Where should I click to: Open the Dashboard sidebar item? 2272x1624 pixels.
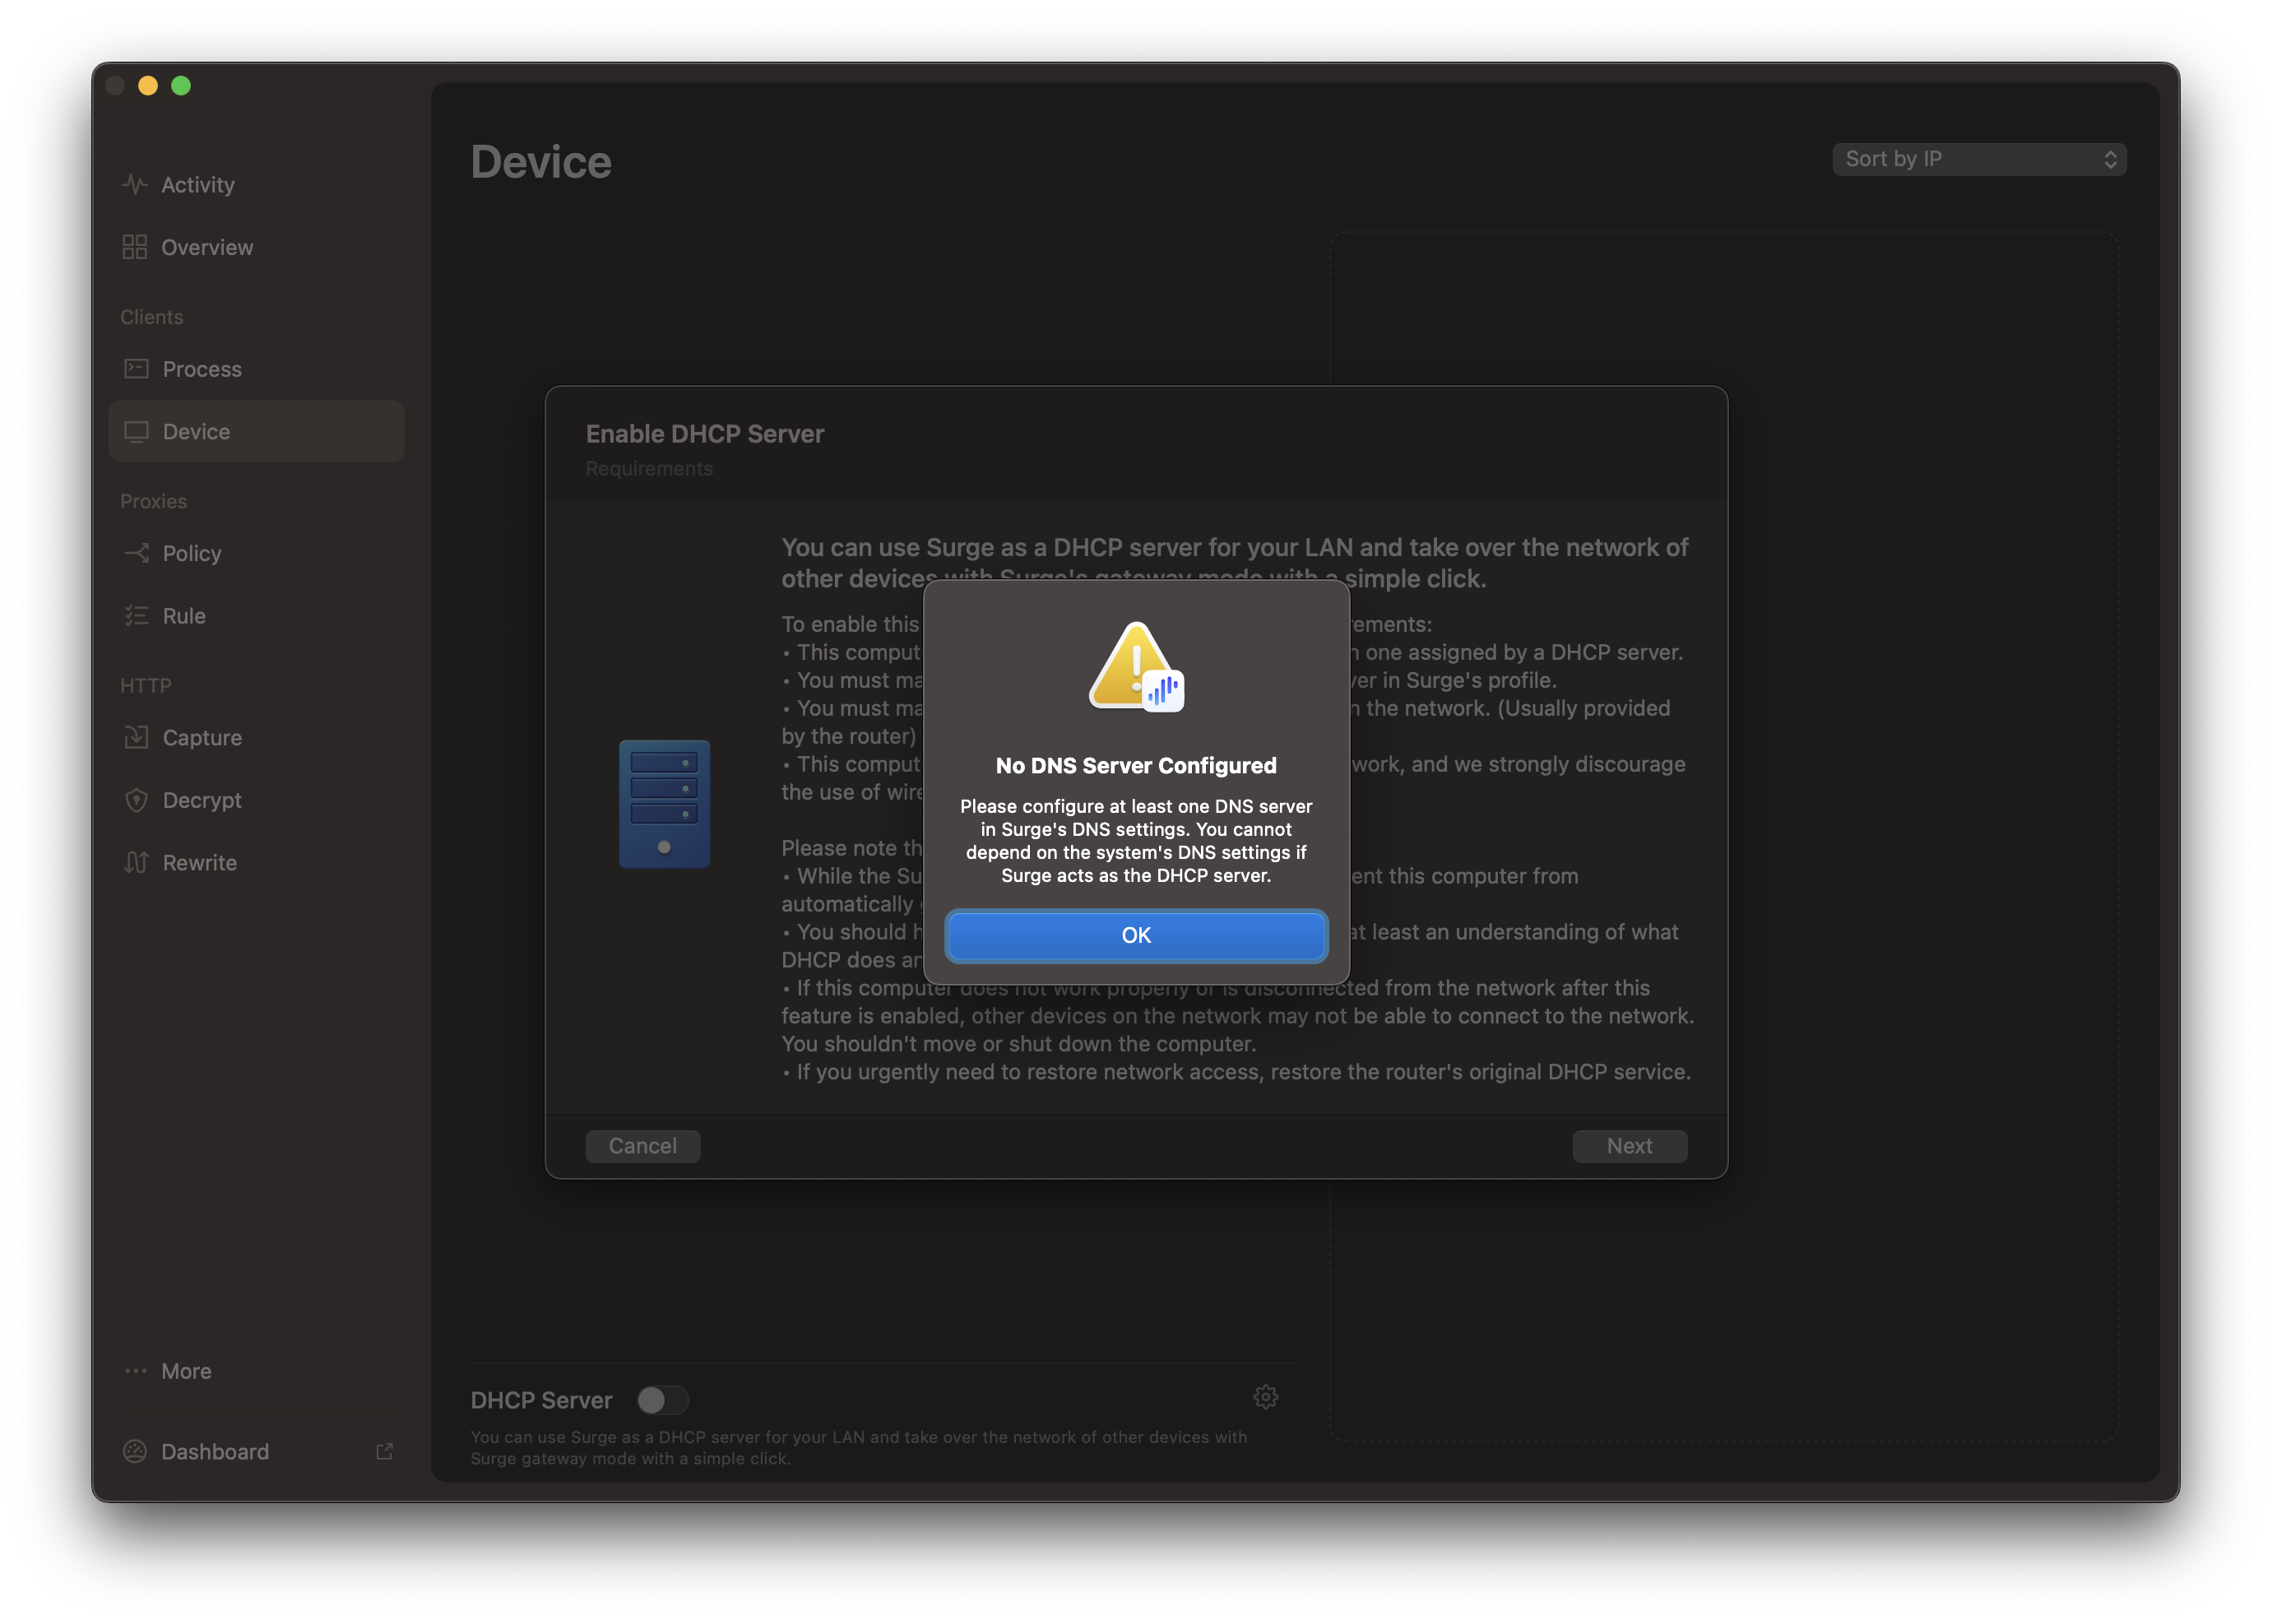(x=215, y=1451)
